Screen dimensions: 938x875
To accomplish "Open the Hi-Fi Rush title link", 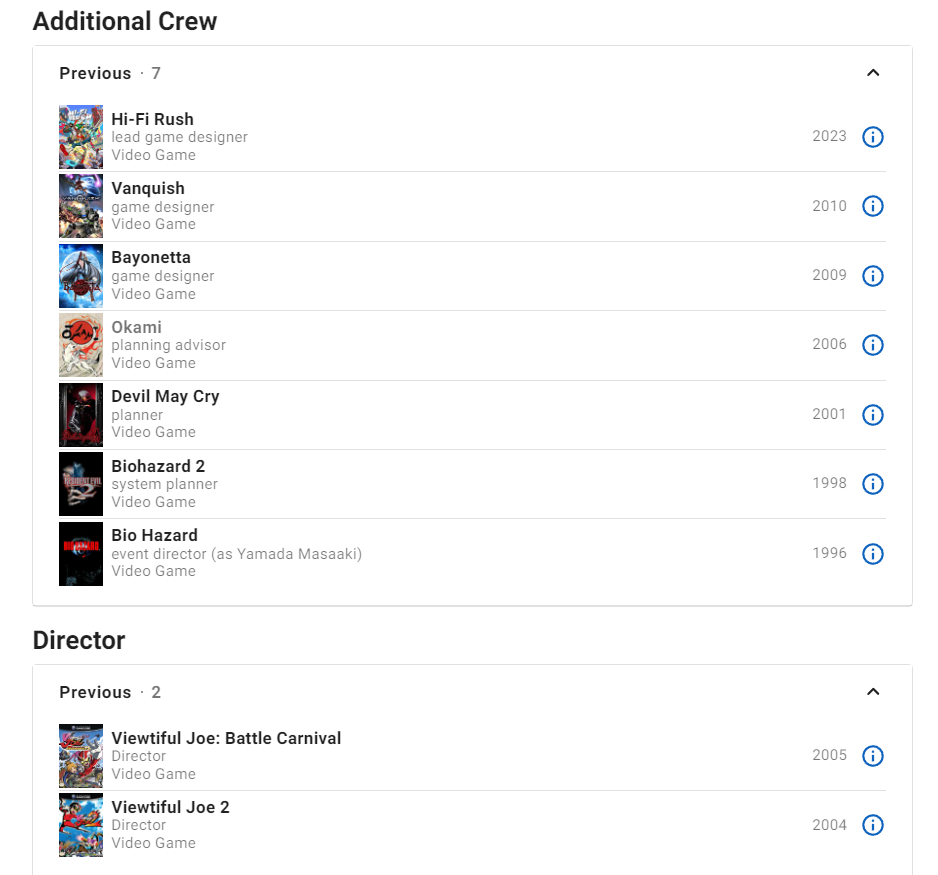I will click(153, 119).
